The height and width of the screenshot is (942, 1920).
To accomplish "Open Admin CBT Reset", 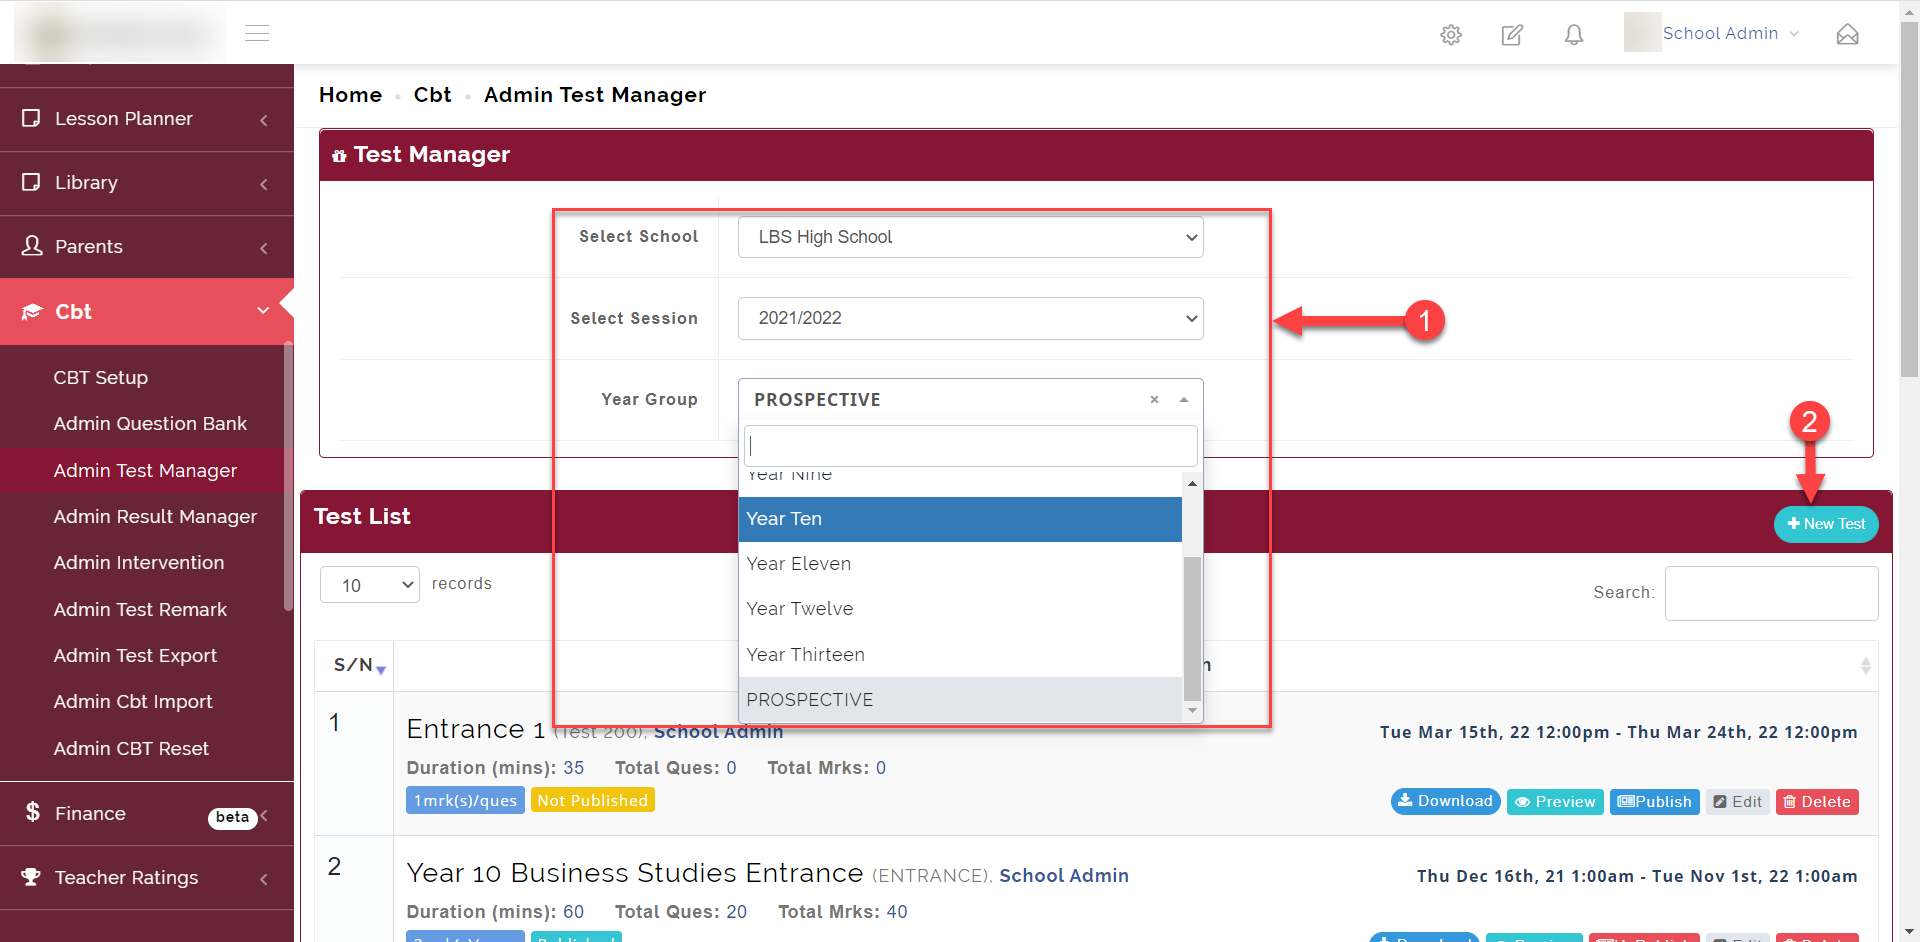I will coord(131,748).
